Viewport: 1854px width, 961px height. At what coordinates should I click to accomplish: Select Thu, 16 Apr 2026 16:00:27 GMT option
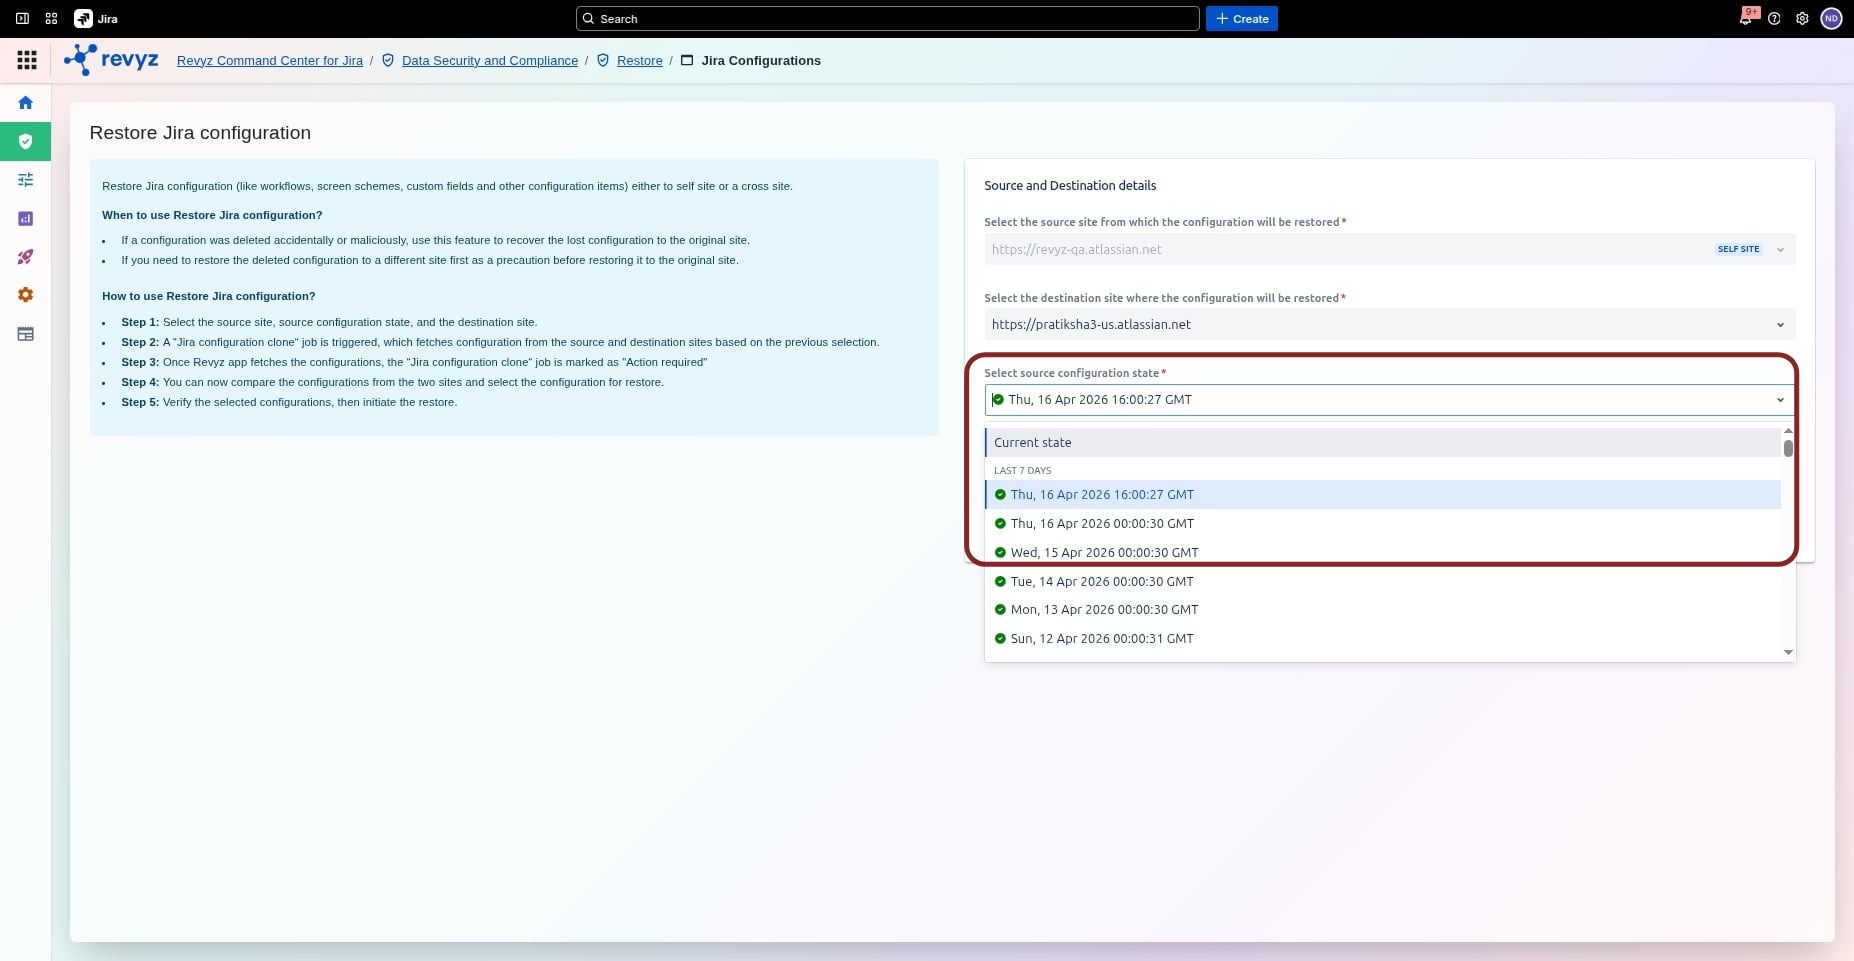pyautogui.click(x=1382, y=494)
